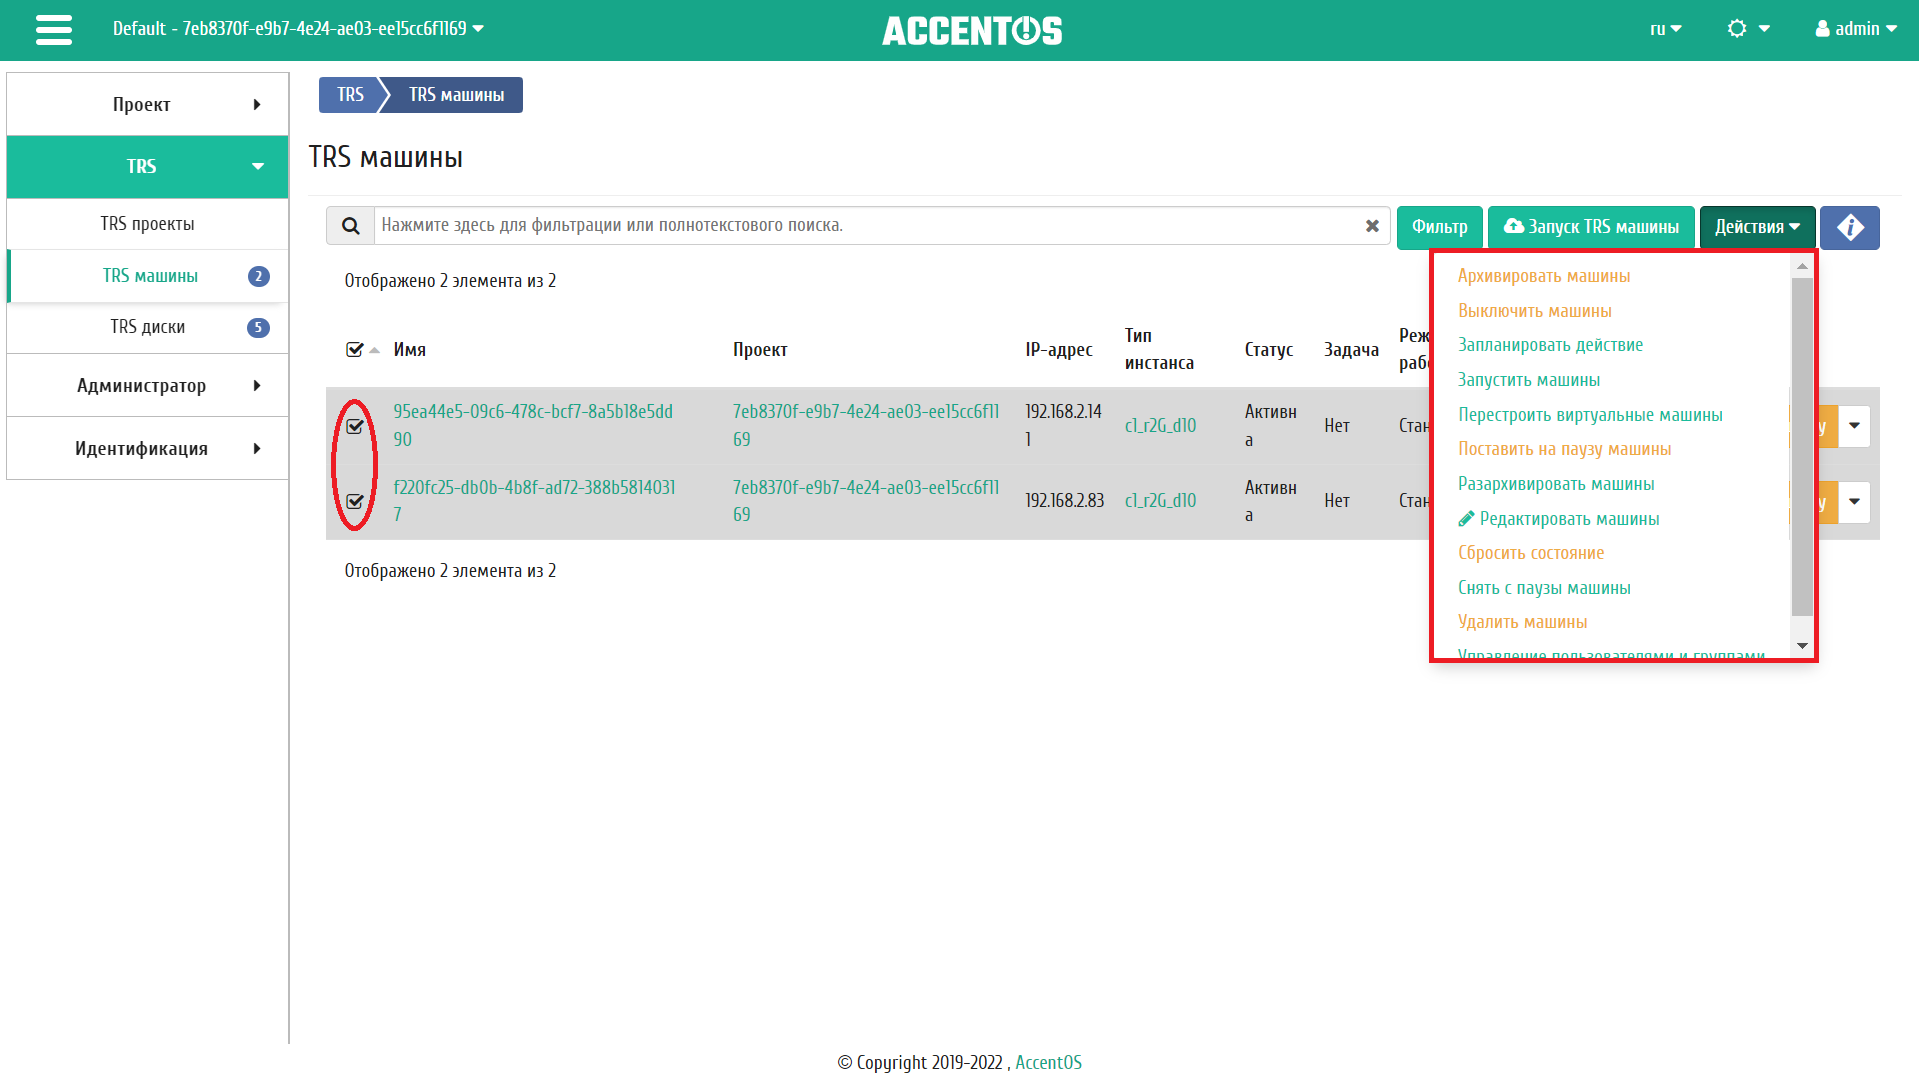Open the admin user menu
The height and width of the screenshot is (1079, 1919).
pyautogui.click(x=1856, y=29)
